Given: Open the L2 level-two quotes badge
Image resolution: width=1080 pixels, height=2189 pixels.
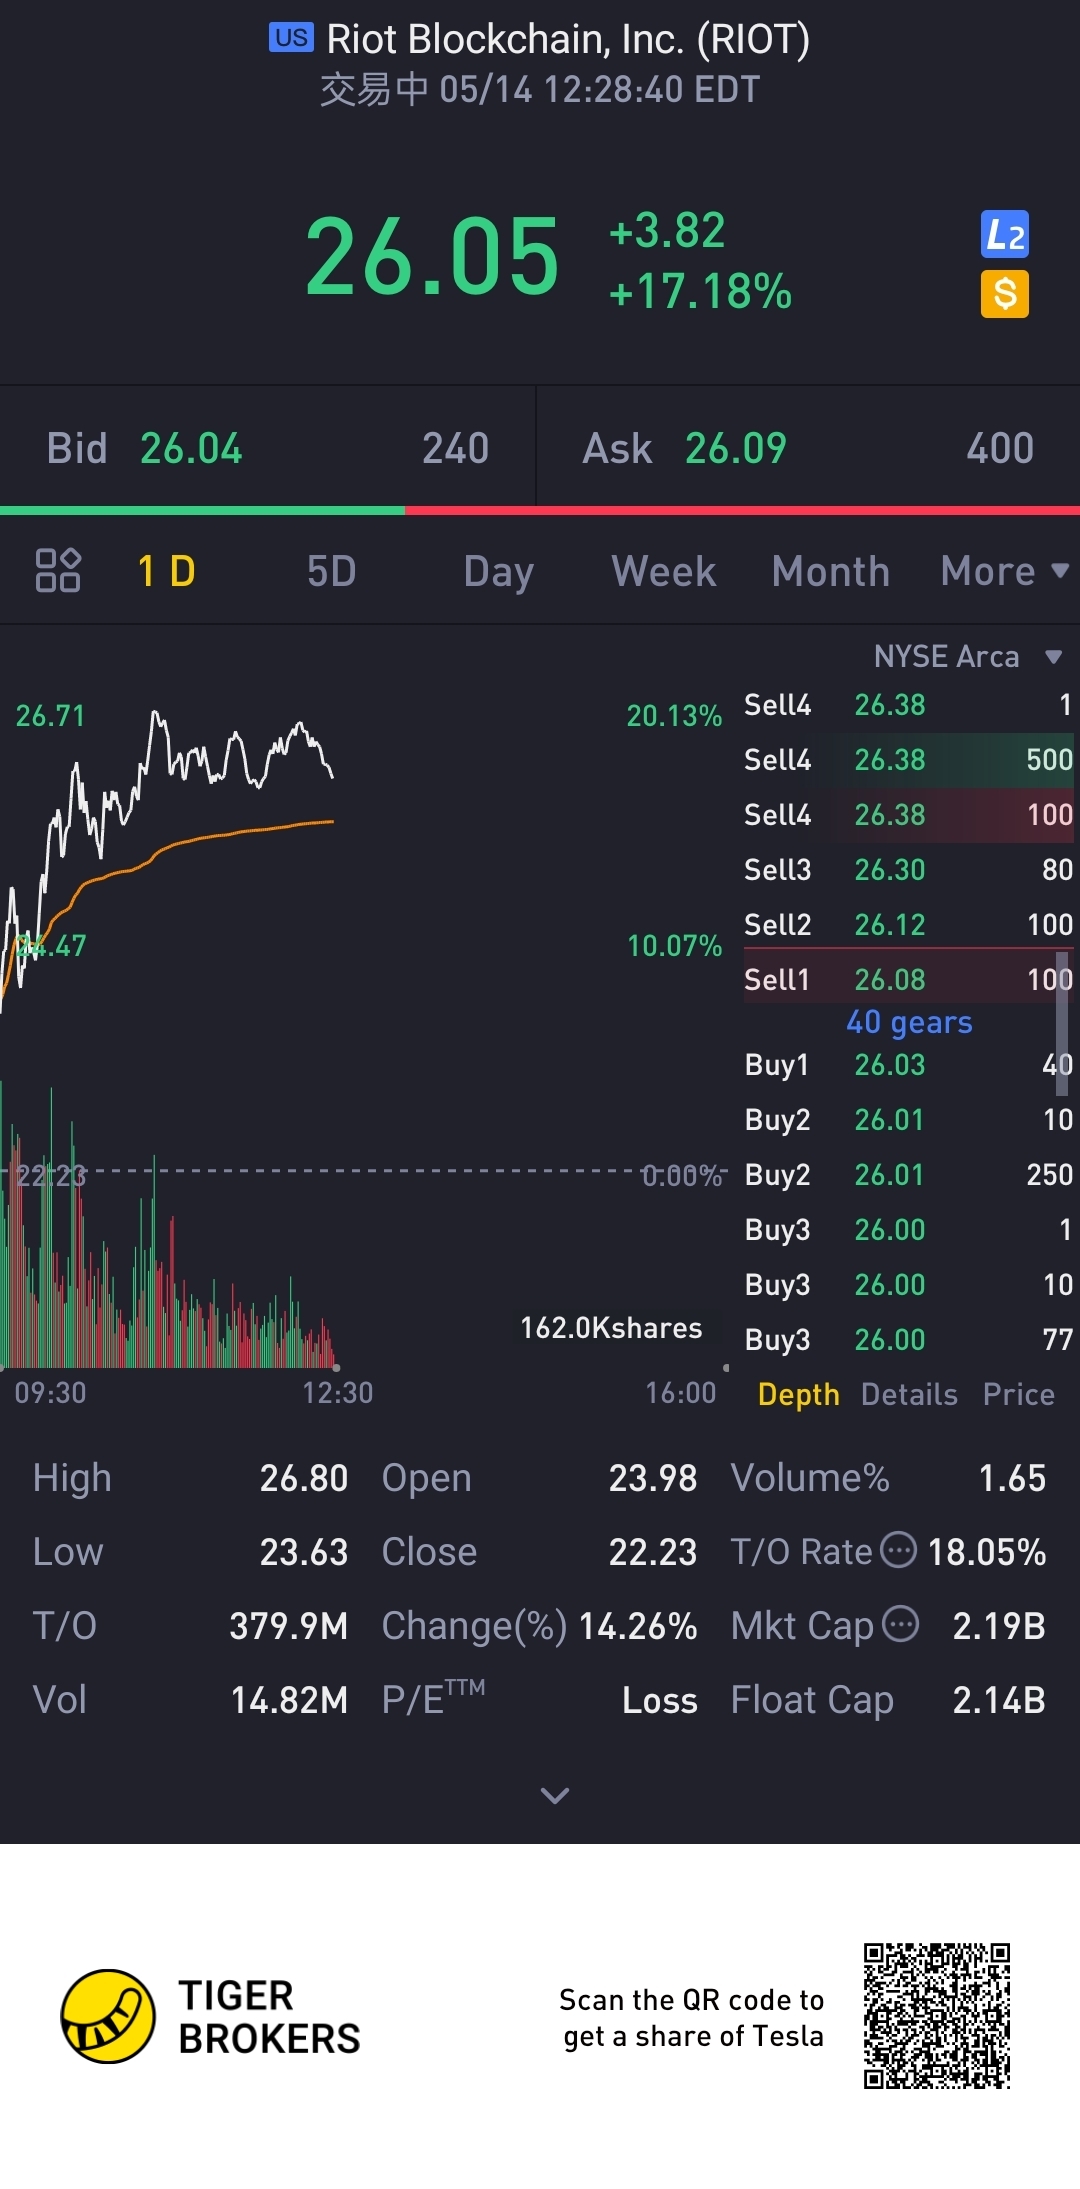Looking at the screenshot, I should click(1004, 235).
